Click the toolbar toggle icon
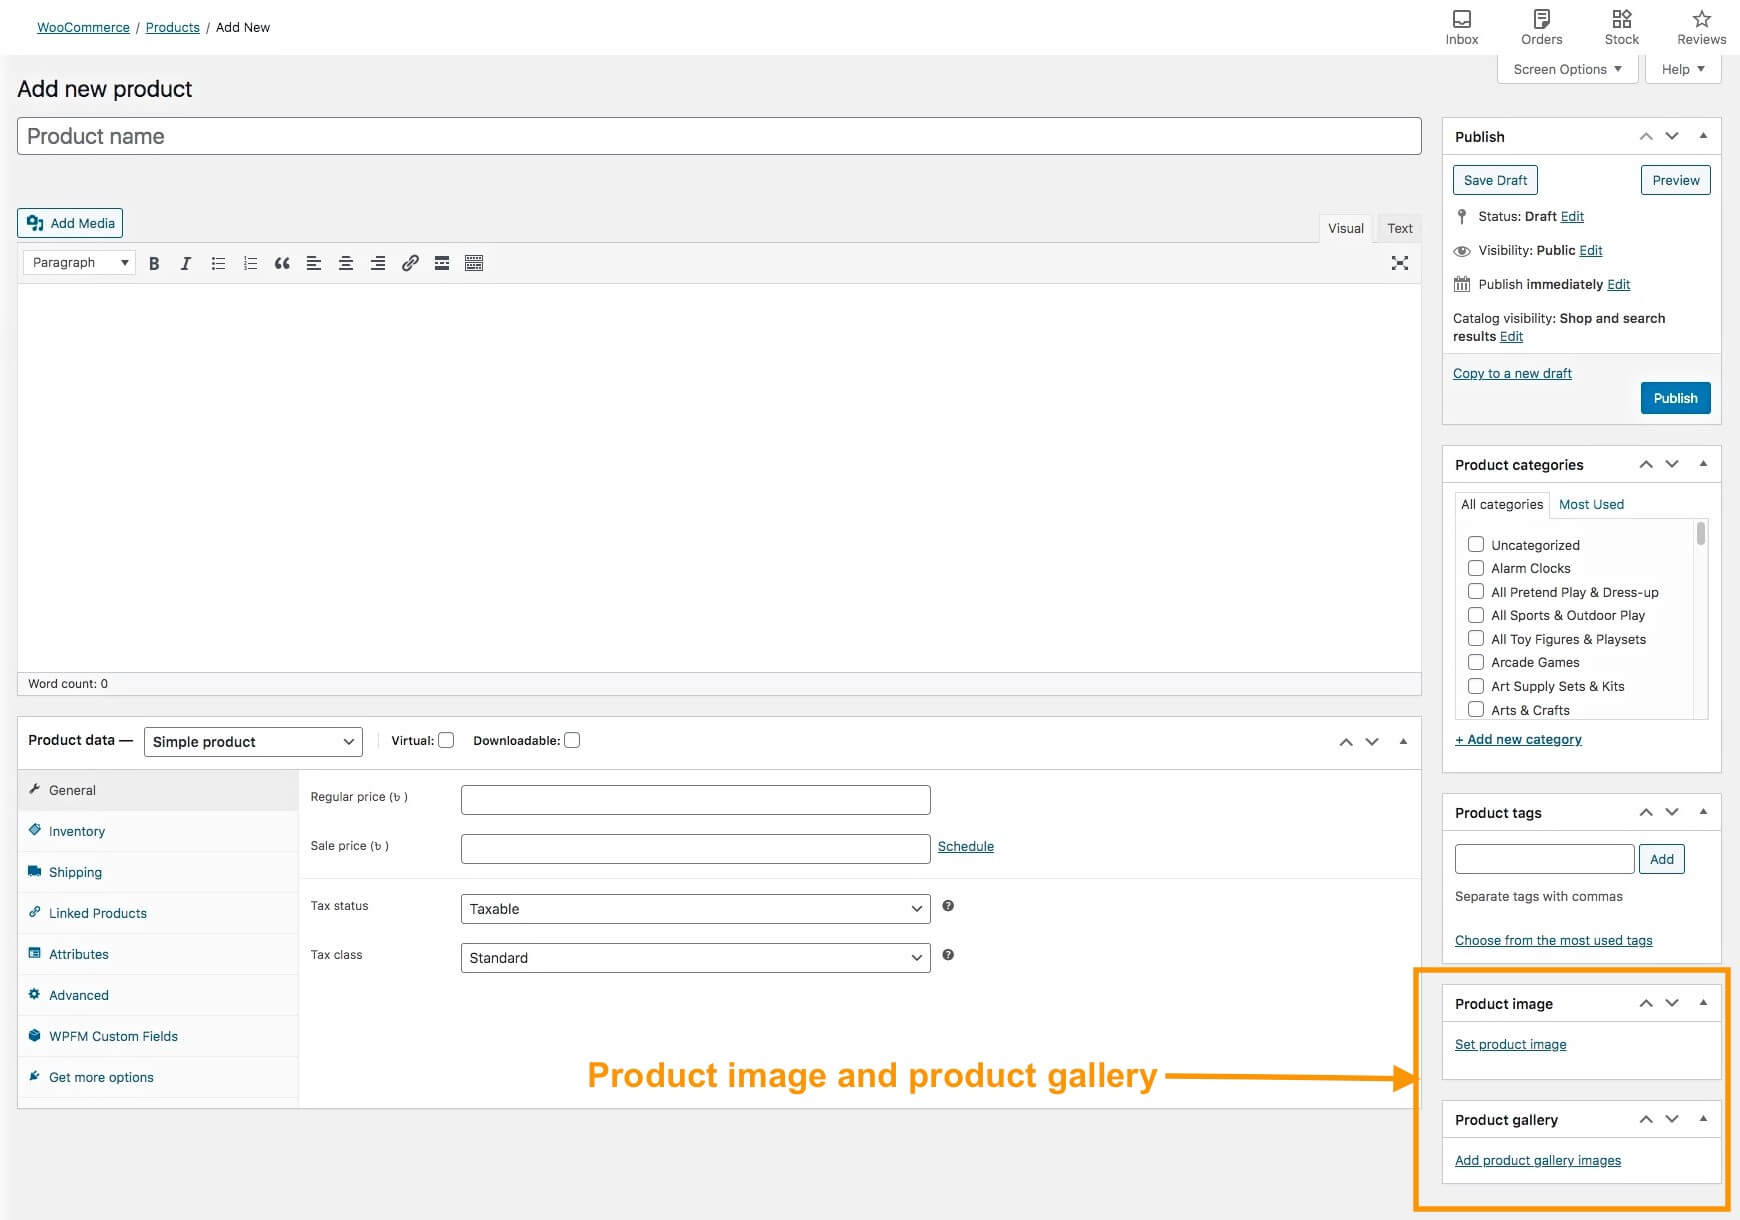 point(474,263)
